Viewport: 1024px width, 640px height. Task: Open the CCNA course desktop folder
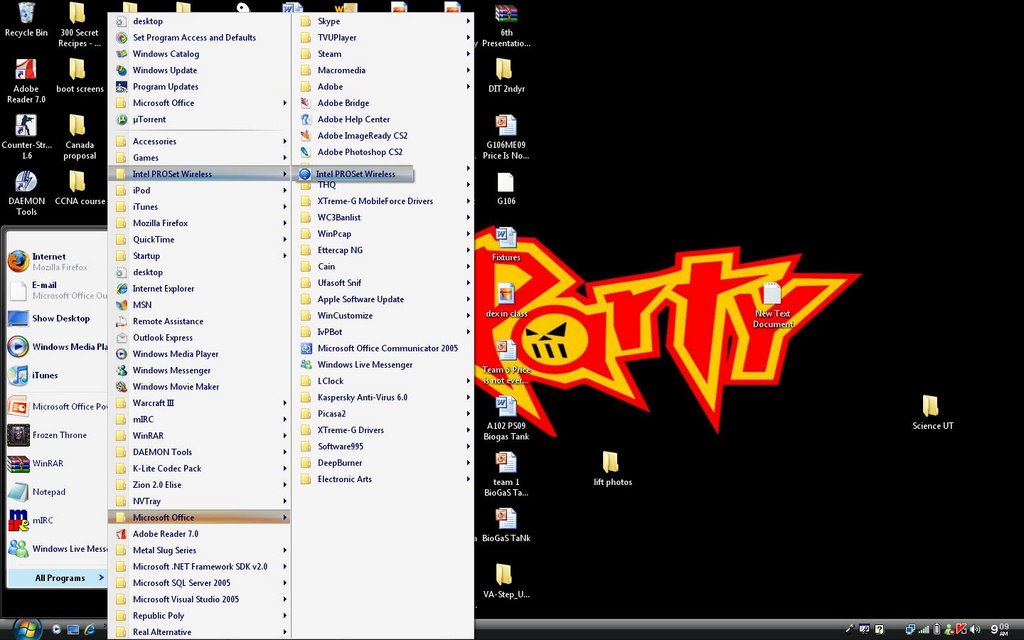(80, 187)
